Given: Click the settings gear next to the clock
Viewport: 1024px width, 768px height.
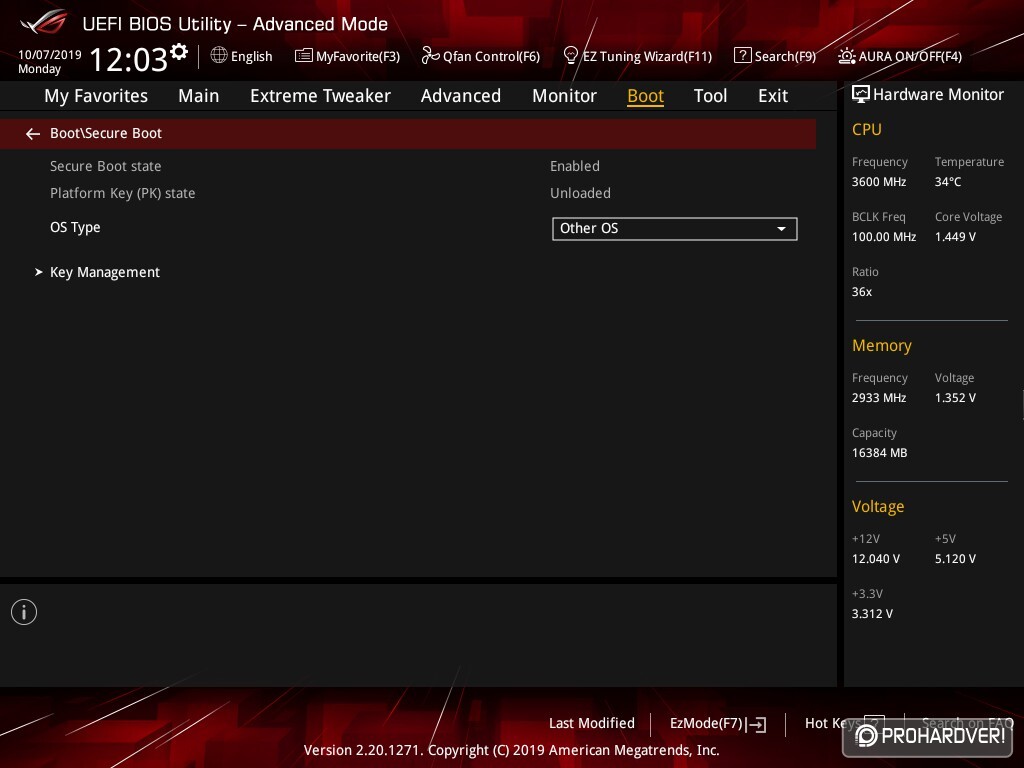Looking at the screenshot, I should [179, 51].
